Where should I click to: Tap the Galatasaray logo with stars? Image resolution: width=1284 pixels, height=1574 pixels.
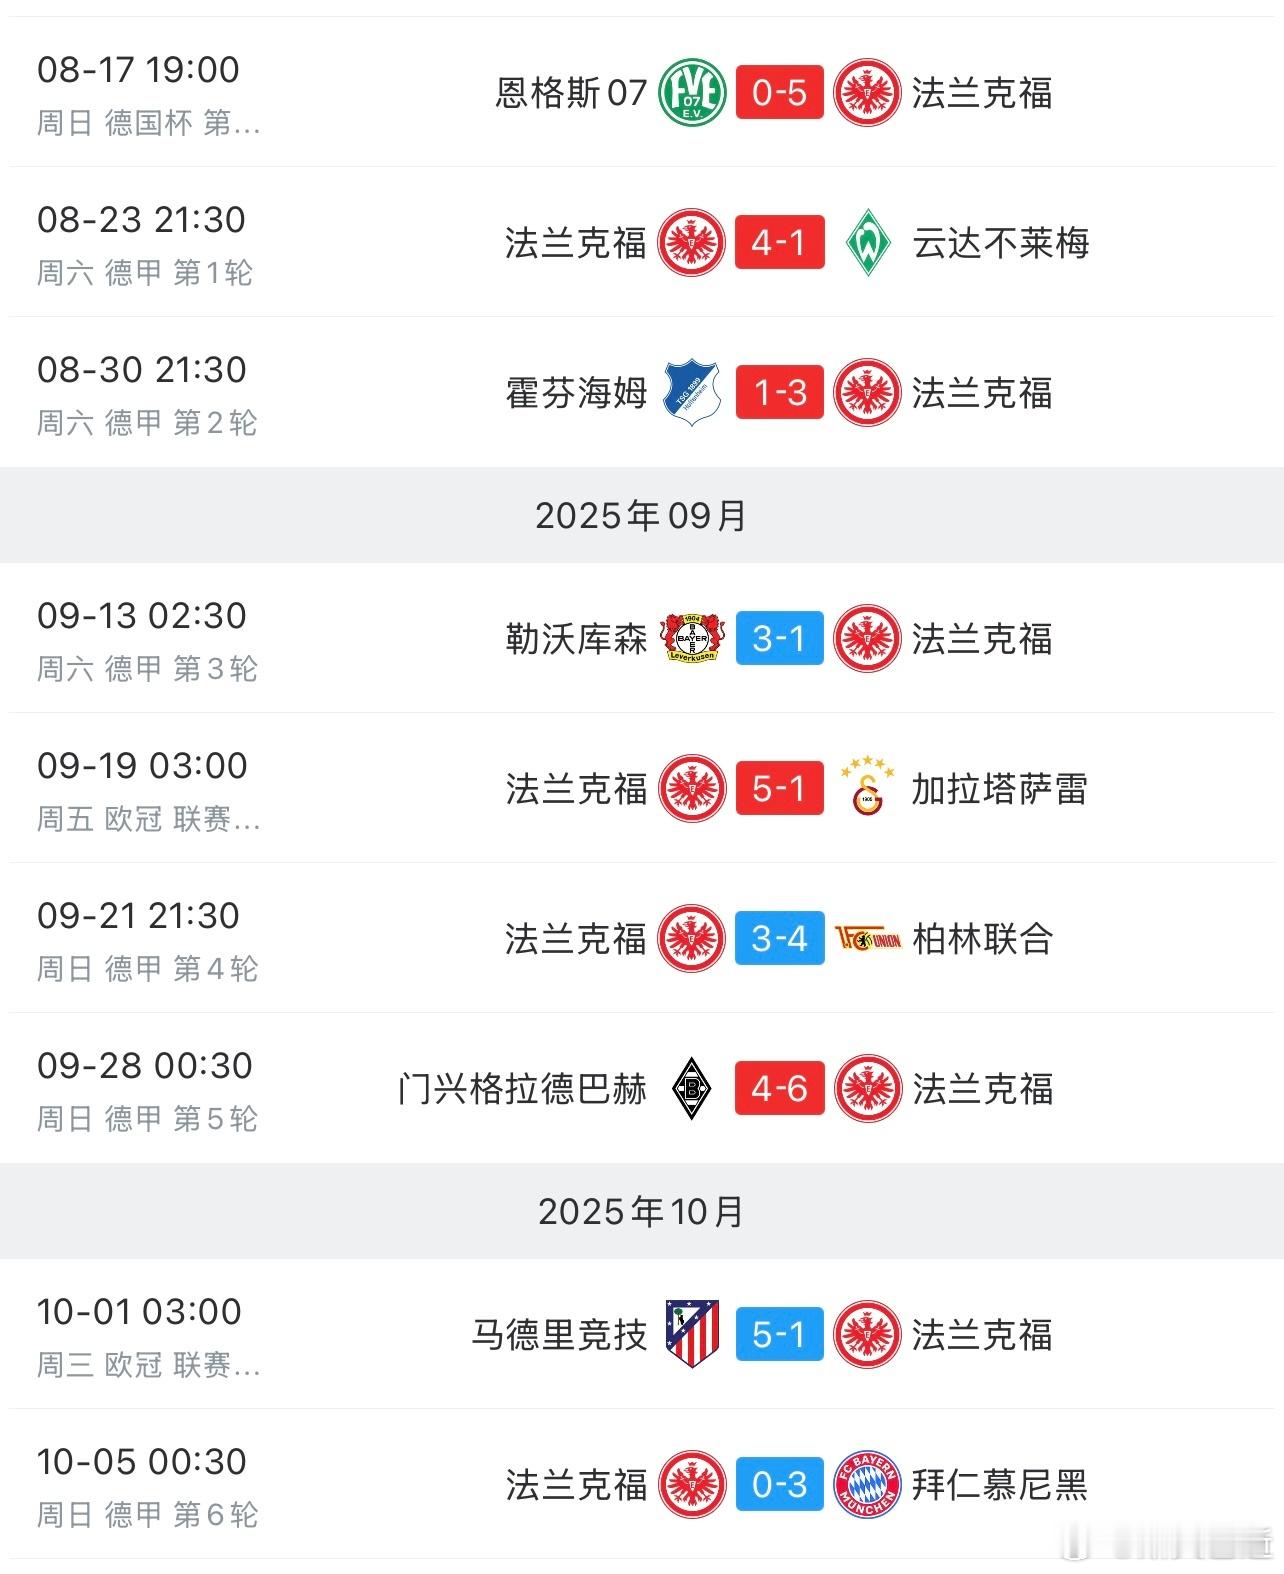tap(867, 789)
